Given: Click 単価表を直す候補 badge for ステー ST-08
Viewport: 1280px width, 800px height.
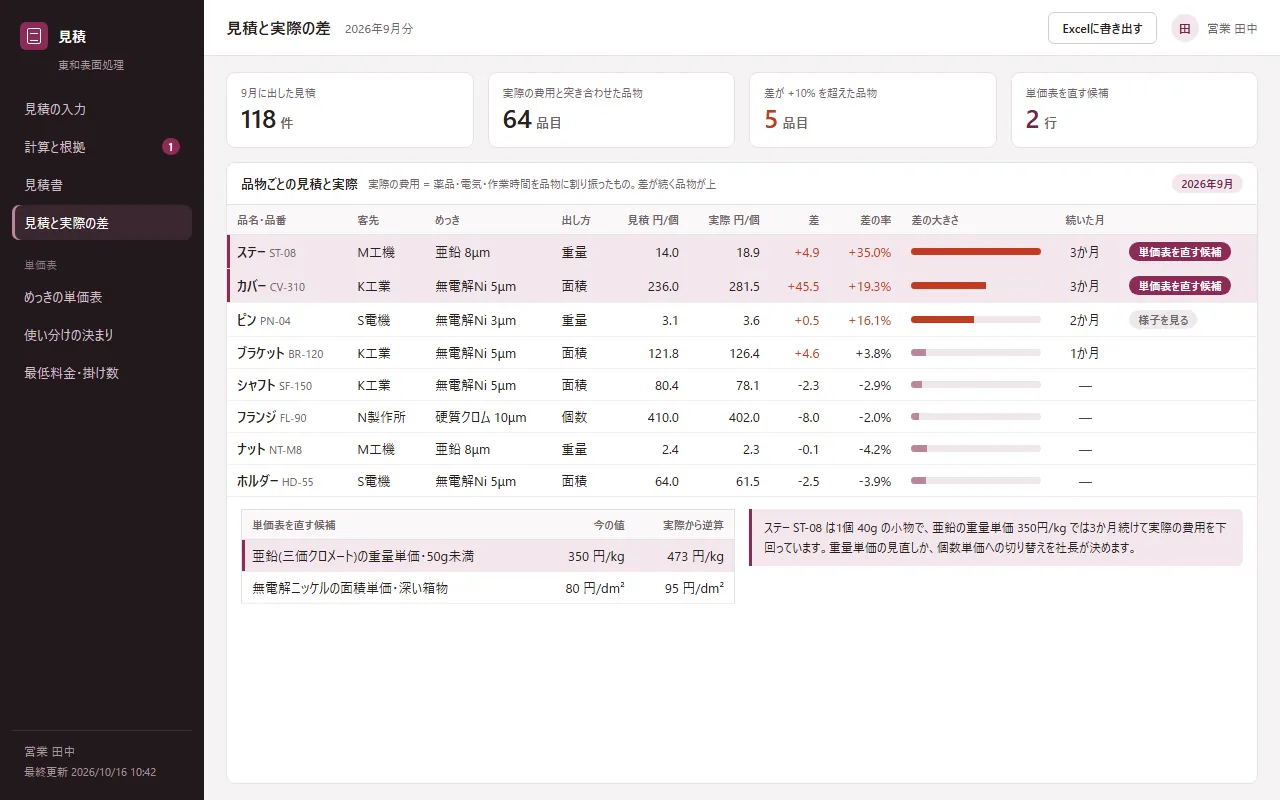Looking at the screenshot, I should (x=1180, y=252).
